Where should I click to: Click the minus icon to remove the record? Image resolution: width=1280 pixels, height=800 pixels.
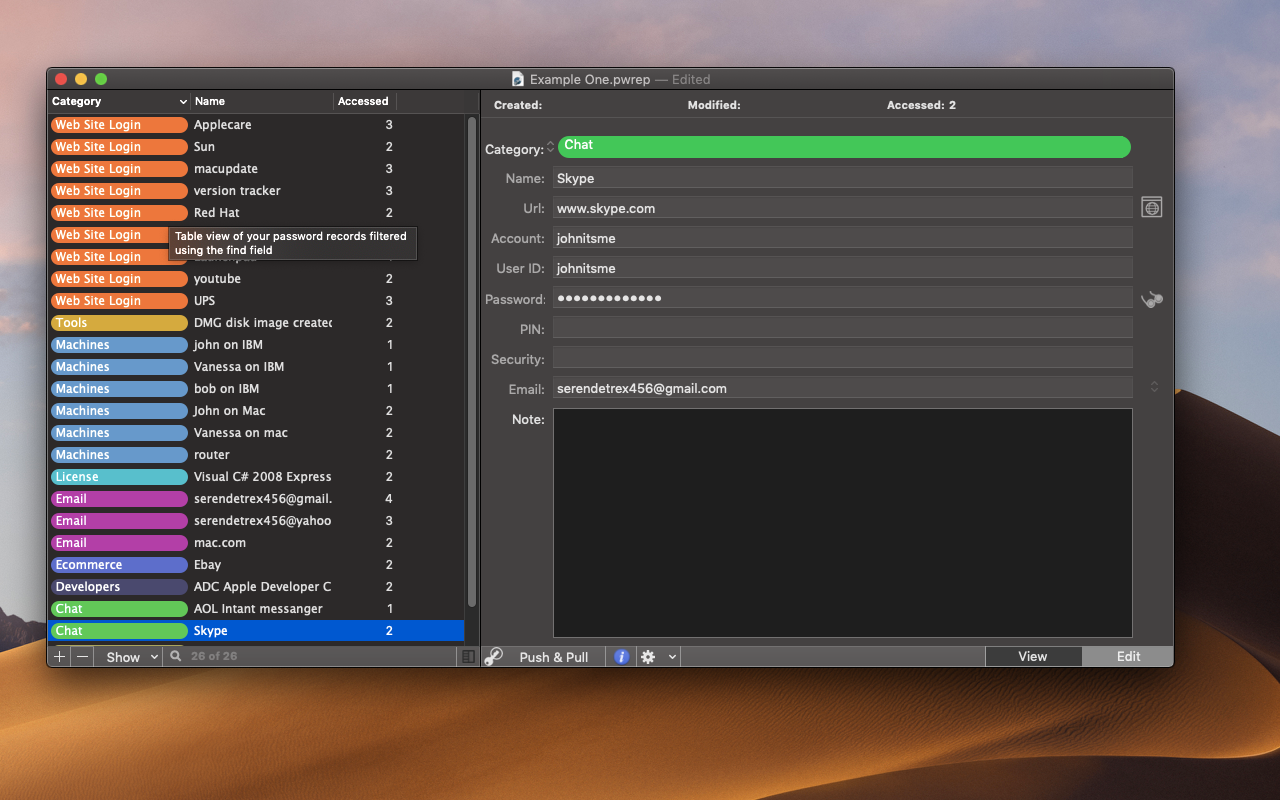82,657
